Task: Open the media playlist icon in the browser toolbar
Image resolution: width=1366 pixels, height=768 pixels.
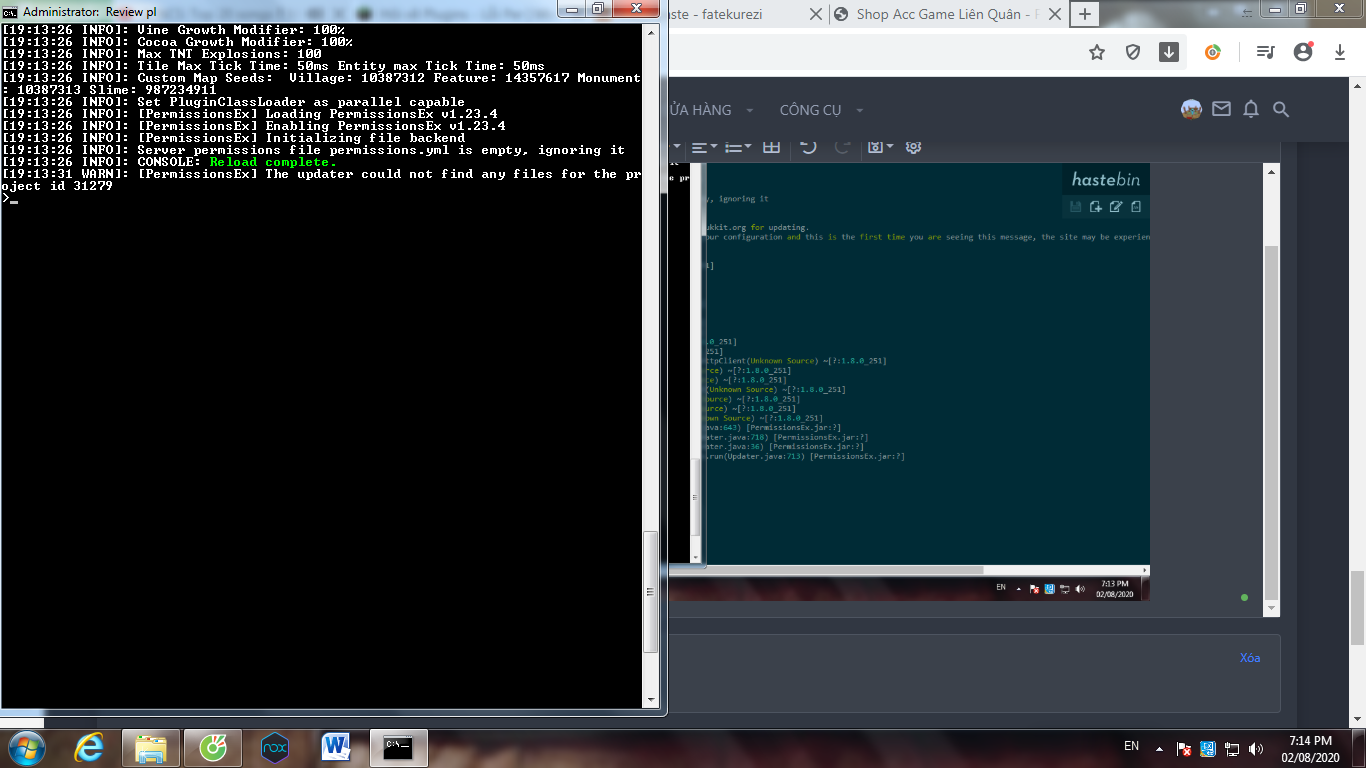Action: 1266,52
